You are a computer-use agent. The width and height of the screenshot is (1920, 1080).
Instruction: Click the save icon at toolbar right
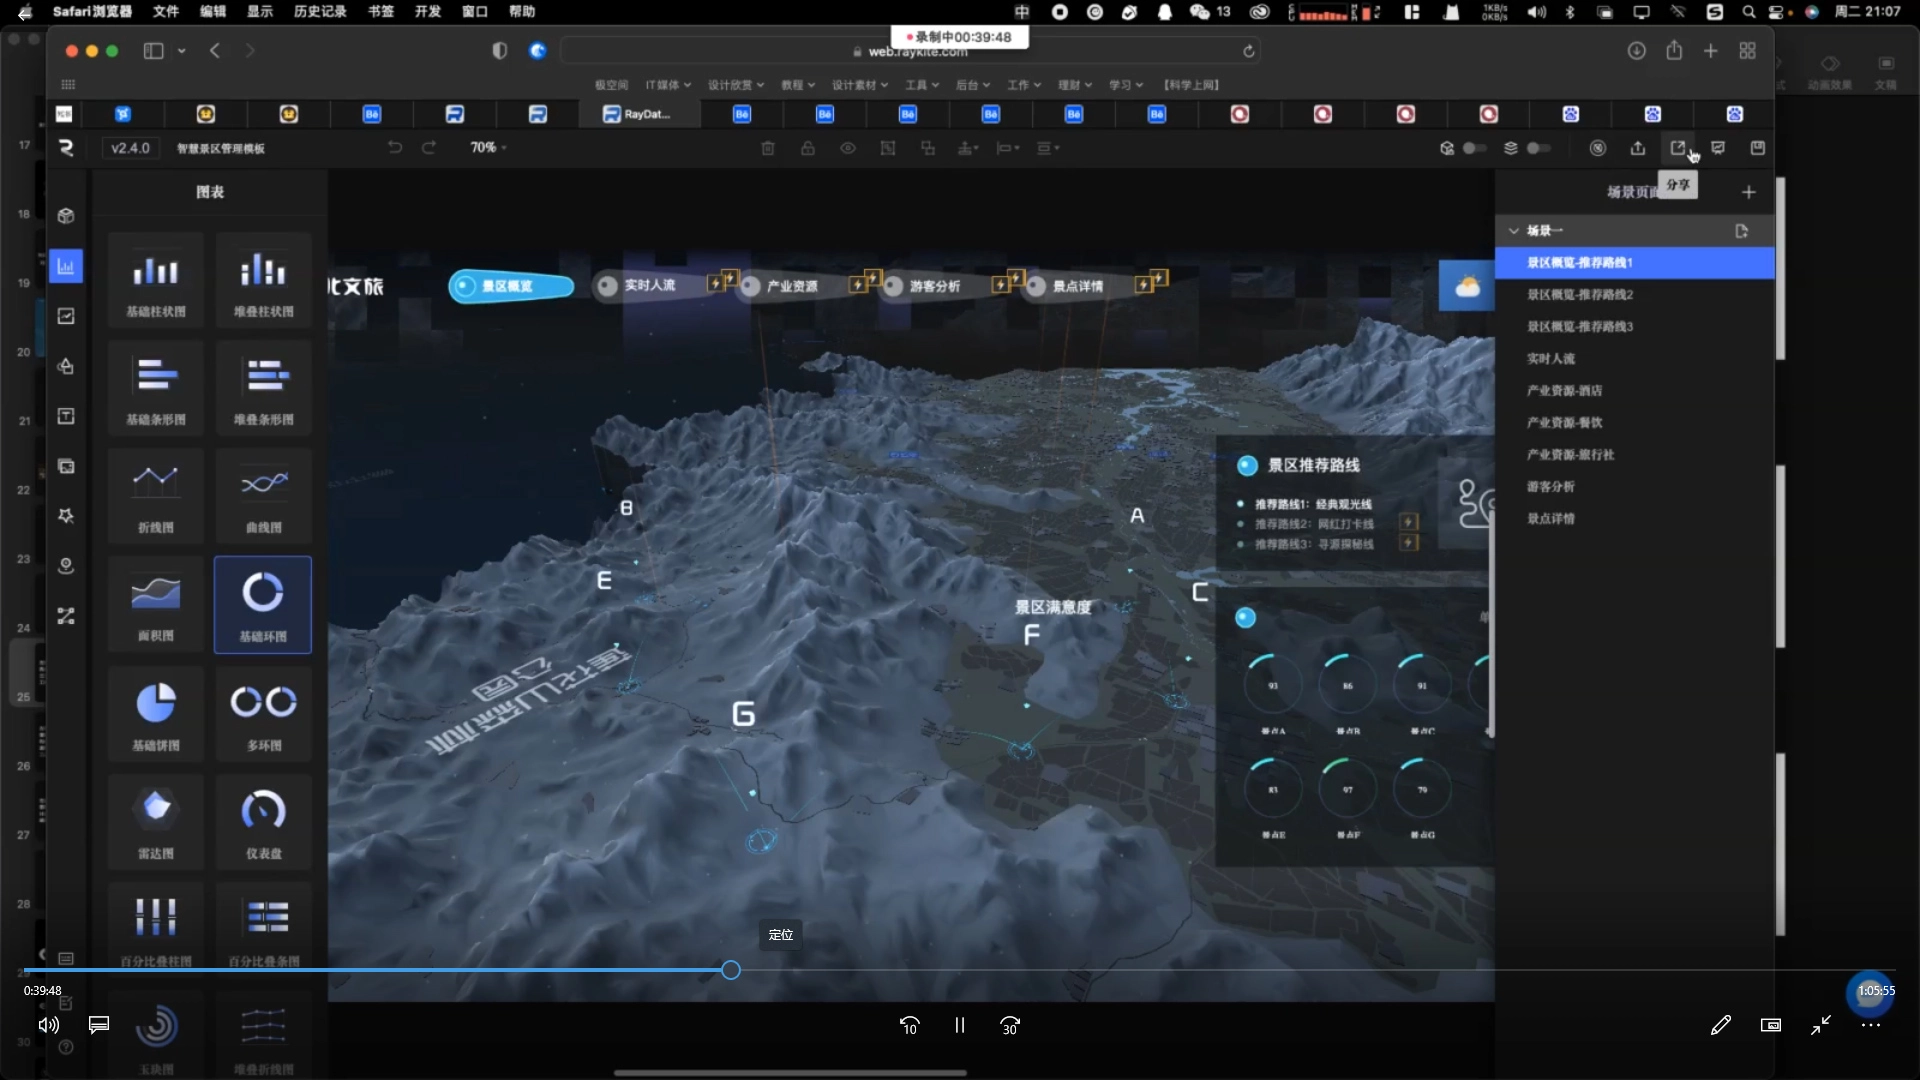pyautogui.click(x=1757, y=148)
